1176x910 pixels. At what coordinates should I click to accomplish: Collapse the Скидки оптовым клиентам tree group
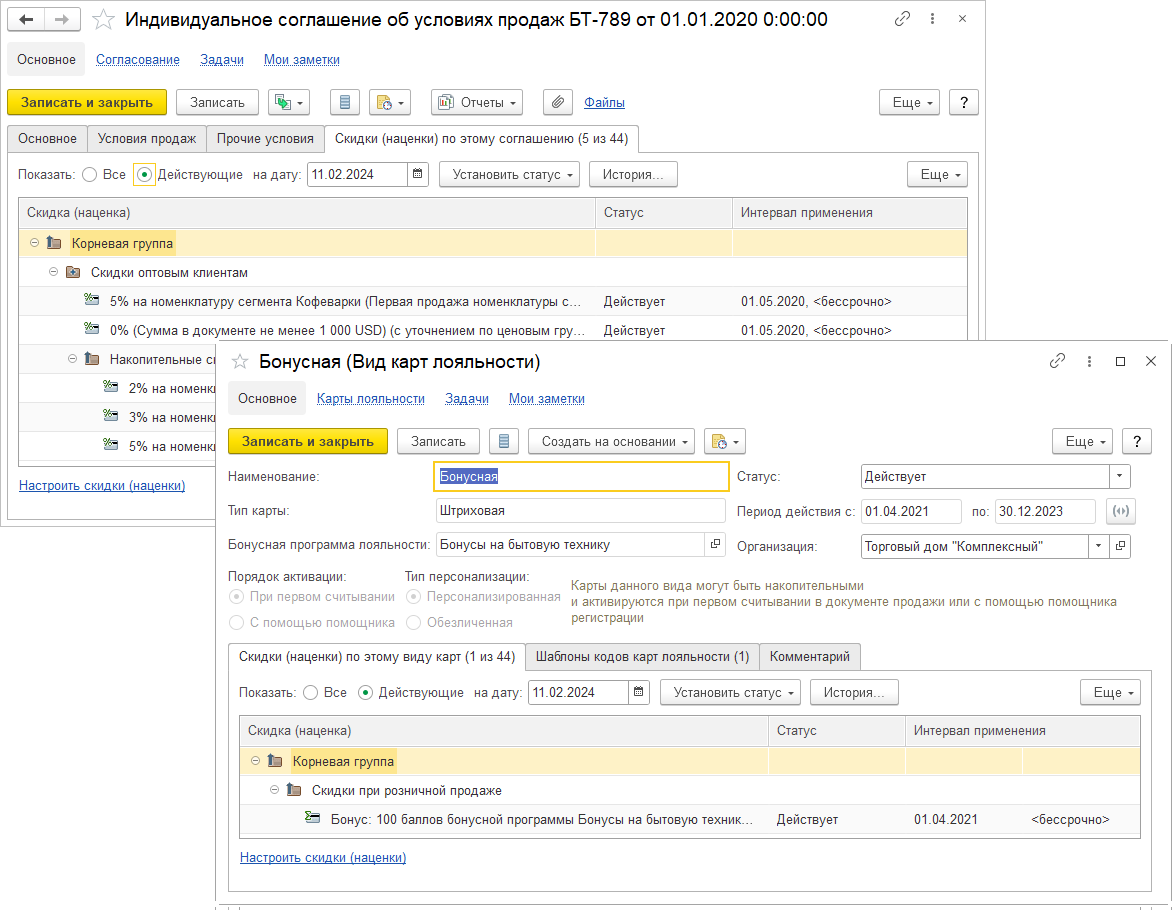(54, 272)
